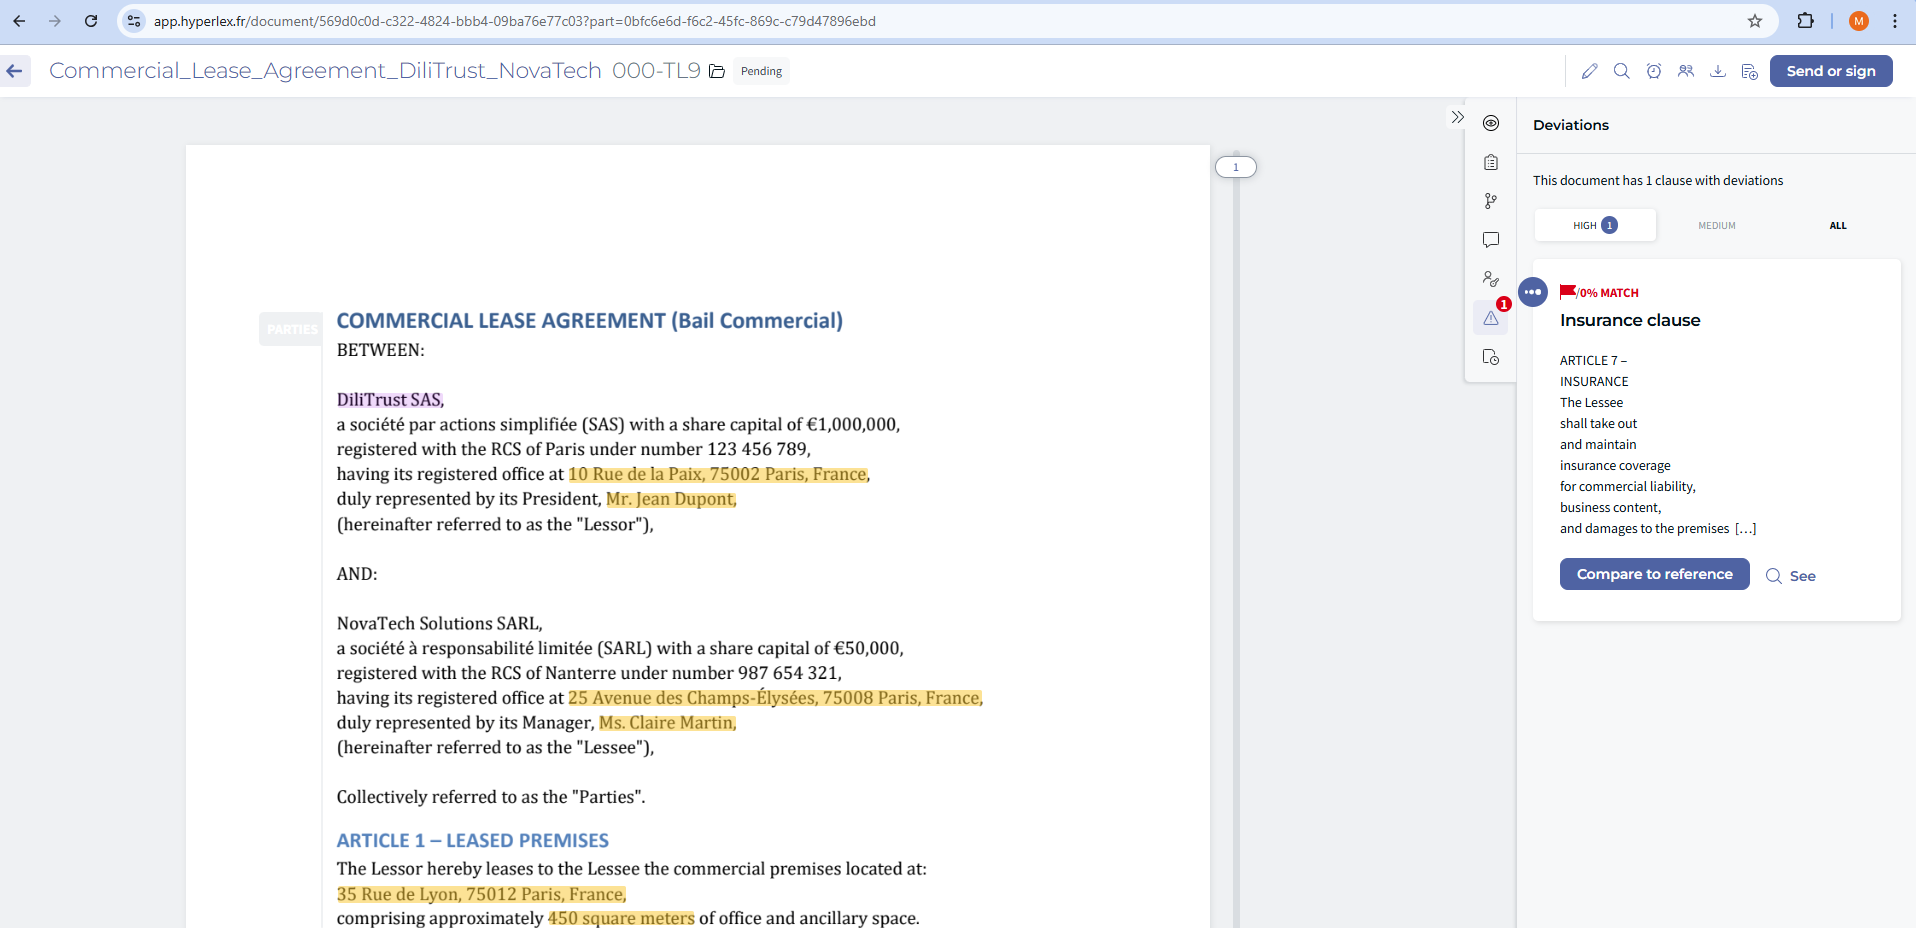Viewport: 1916px width, 928px height.
Task: Click highlighted address 25 Avenue des Champs-Élysées
Action: 775,698
